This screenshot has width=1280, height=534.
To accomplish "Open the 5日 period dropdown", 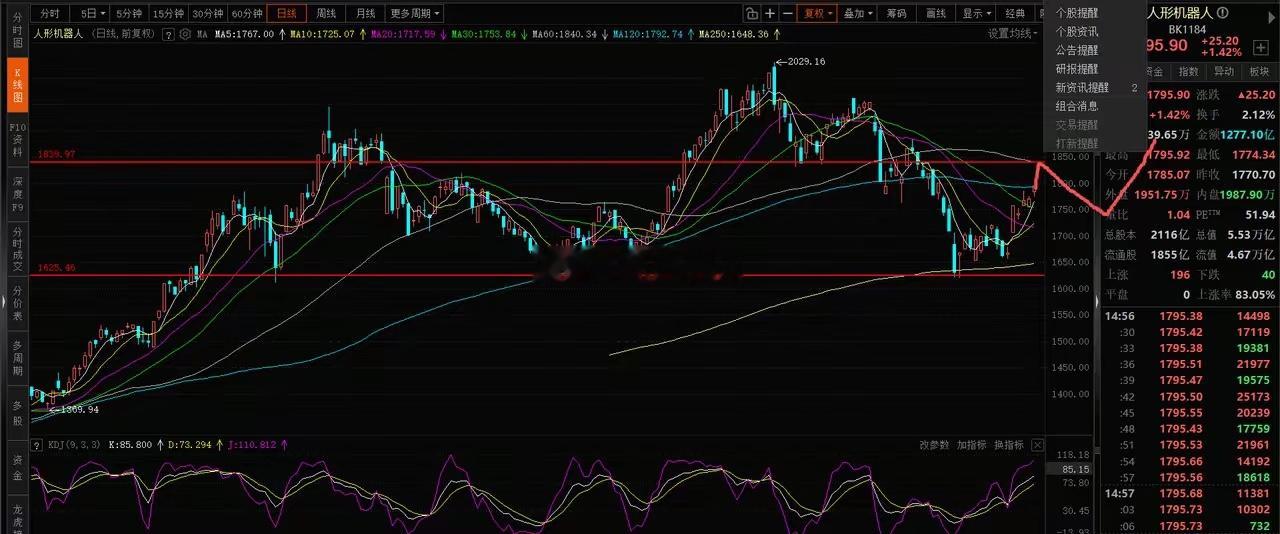I will click(x=91, y=13).
